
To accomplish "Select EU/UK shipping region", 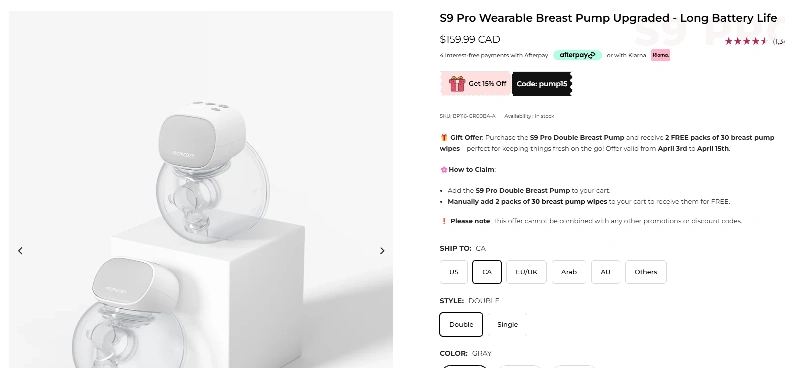I will tap(526, 272).
